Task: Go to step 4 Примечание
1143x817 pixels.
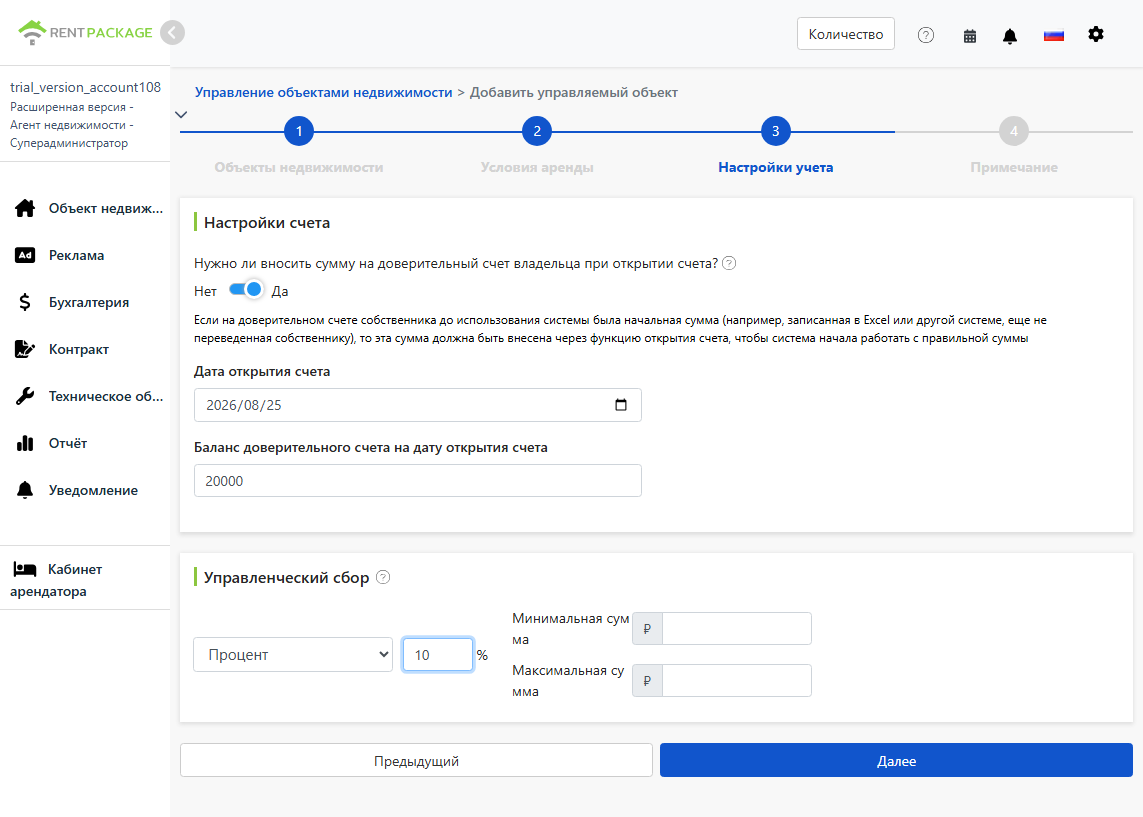Action: (1014, 131)
